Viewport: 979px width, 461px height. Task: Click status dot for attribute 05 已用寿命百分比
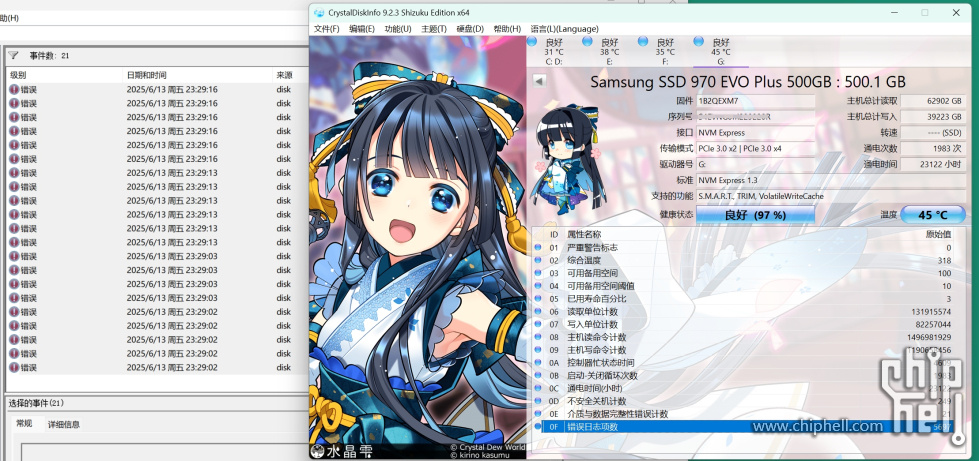(x=538, y=299)
